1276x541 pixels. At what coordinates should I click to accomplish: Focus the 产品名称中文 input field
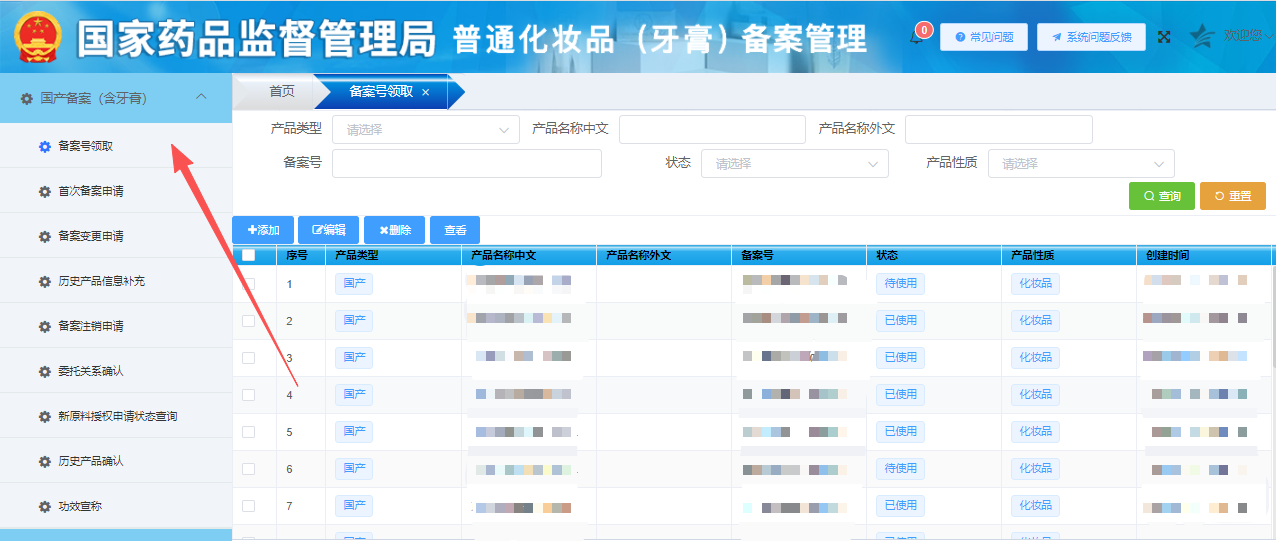coord(712,129)
